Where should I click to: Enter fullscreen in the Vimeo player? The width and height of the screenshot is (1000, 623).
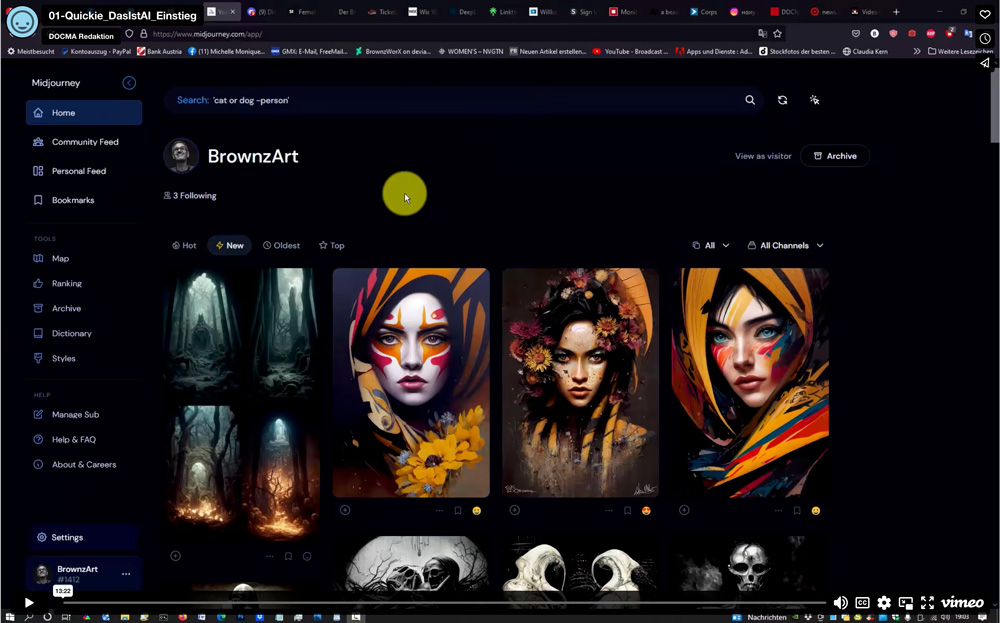coord(927,603)
